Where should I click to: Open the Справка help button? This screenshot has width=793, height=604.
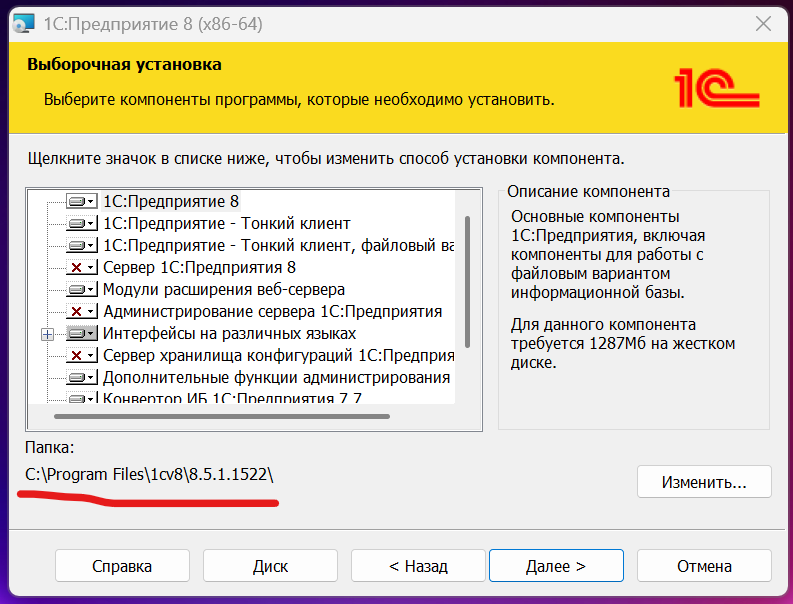click(x=122, y=566)
